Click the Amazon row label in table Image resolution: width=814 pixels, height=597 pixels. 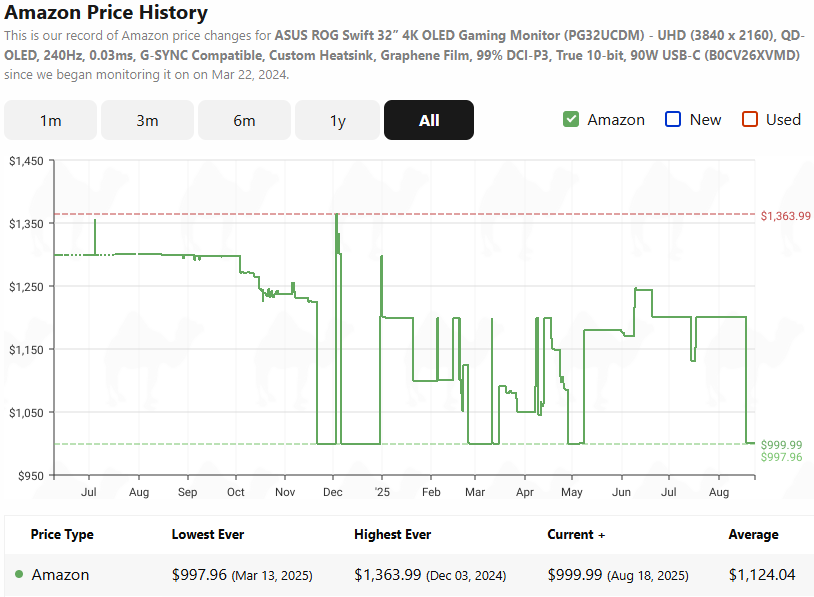[60, 575]
